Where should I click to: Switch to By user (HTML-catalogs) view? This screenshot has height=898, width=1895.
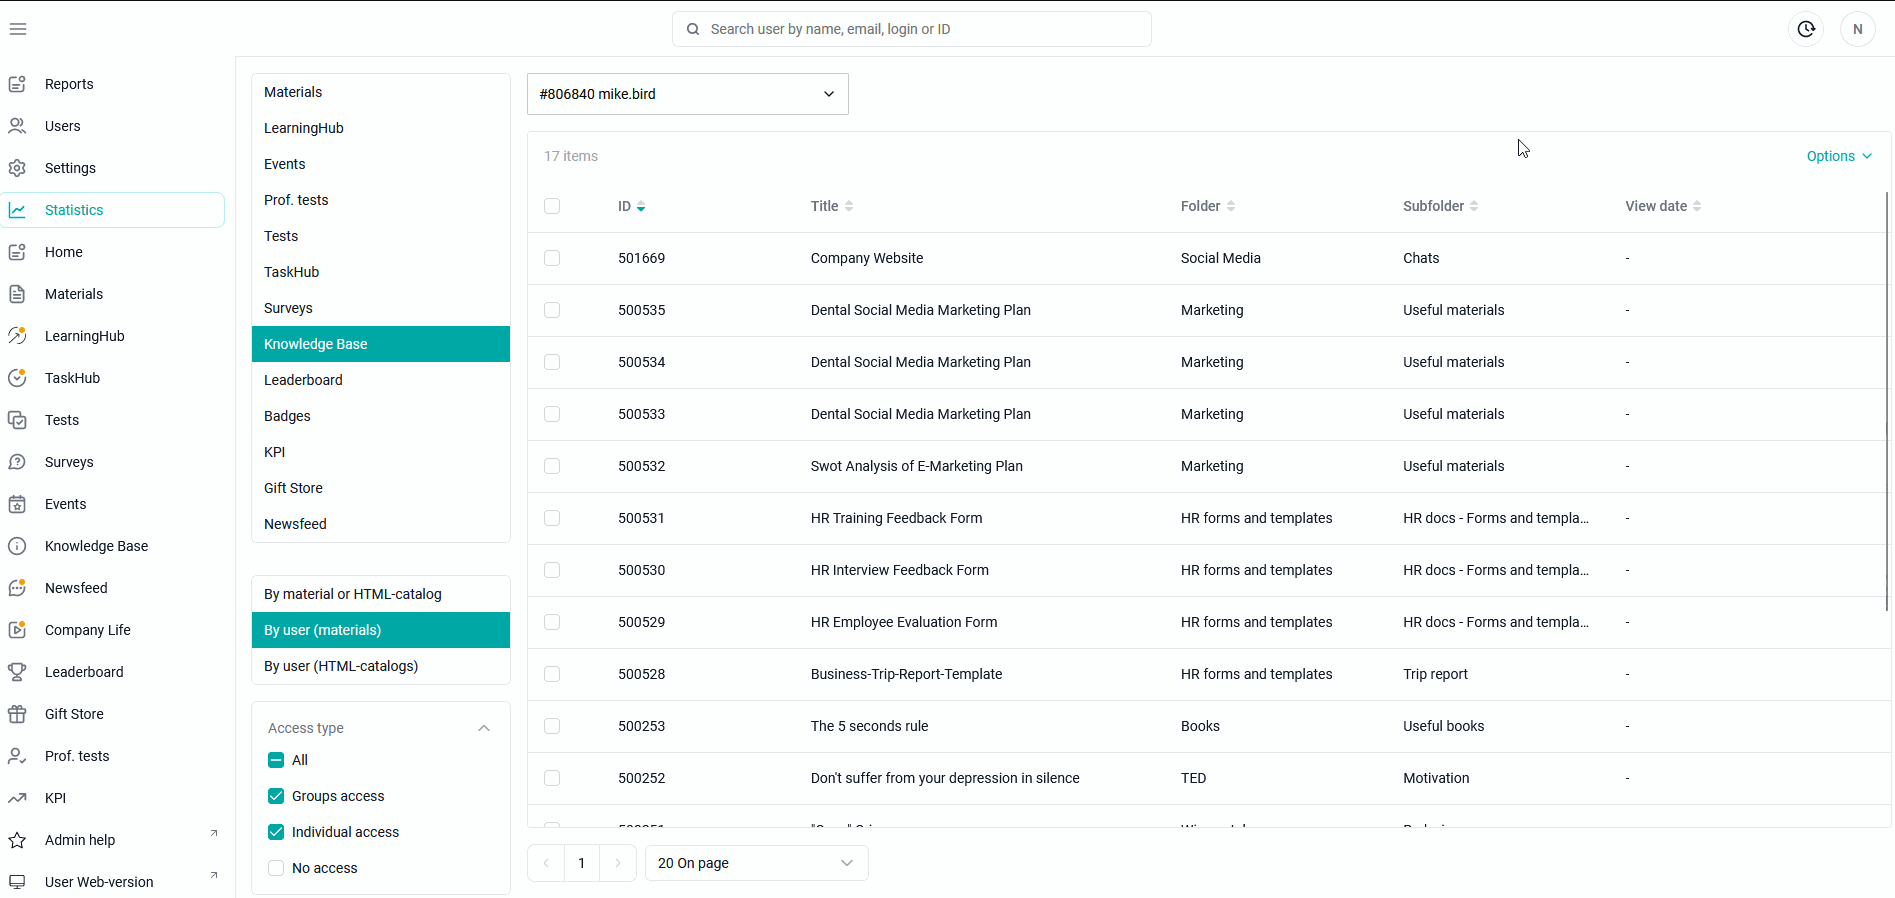tap(381, 666)
